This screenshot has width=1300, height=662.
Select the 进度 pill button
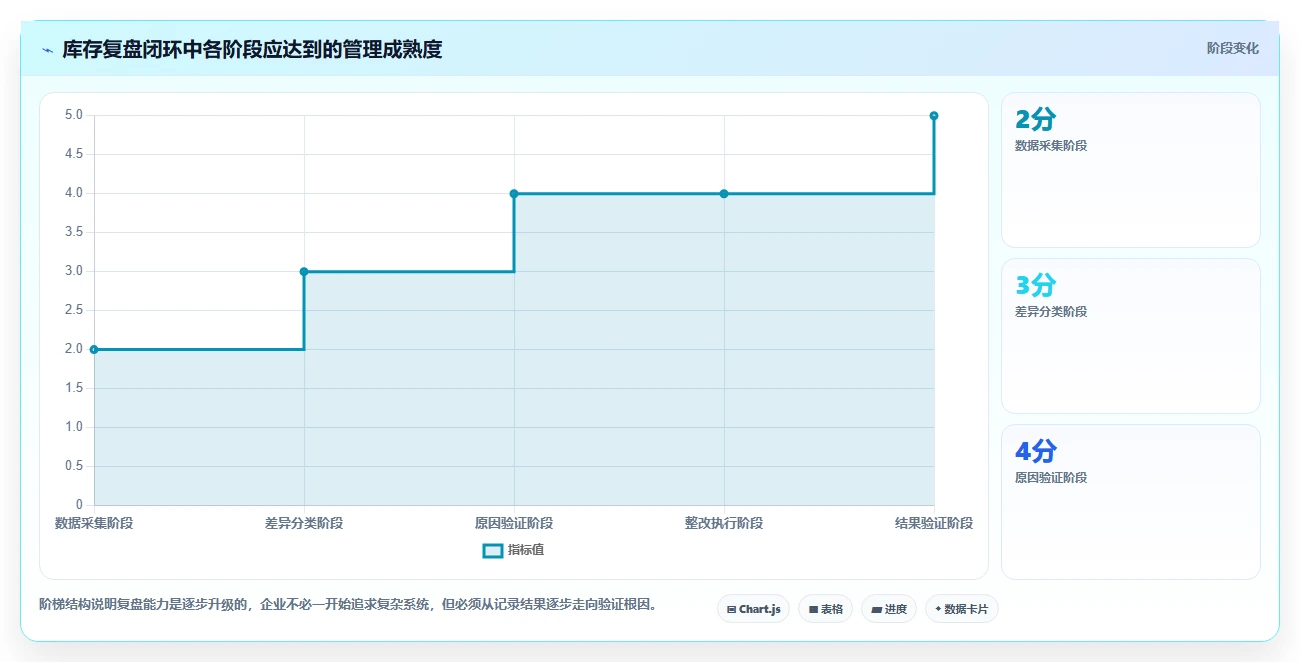(x=889, y=609)
